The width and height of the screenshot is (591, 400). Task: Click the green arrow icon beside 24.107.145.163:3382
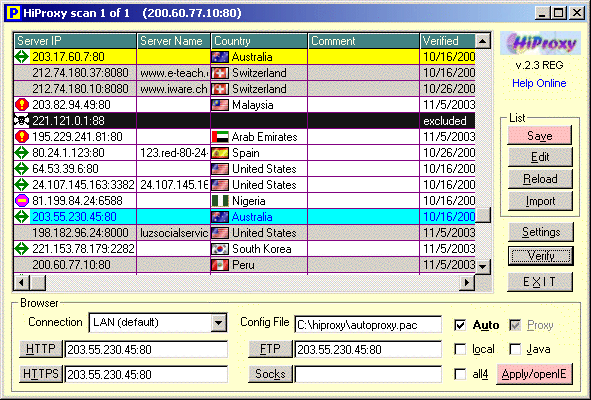22,185
